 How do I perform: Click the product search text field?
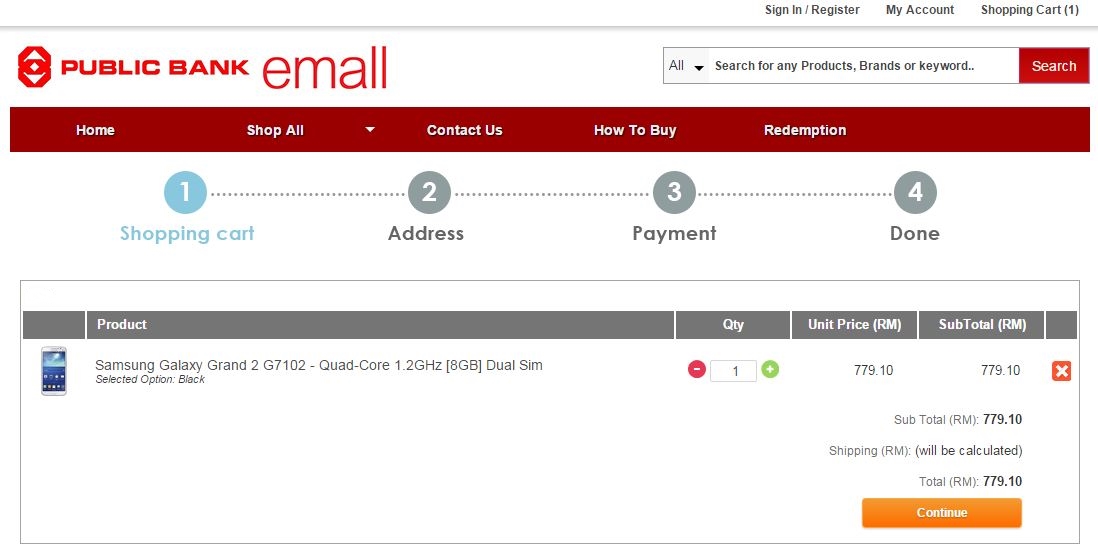863,66
